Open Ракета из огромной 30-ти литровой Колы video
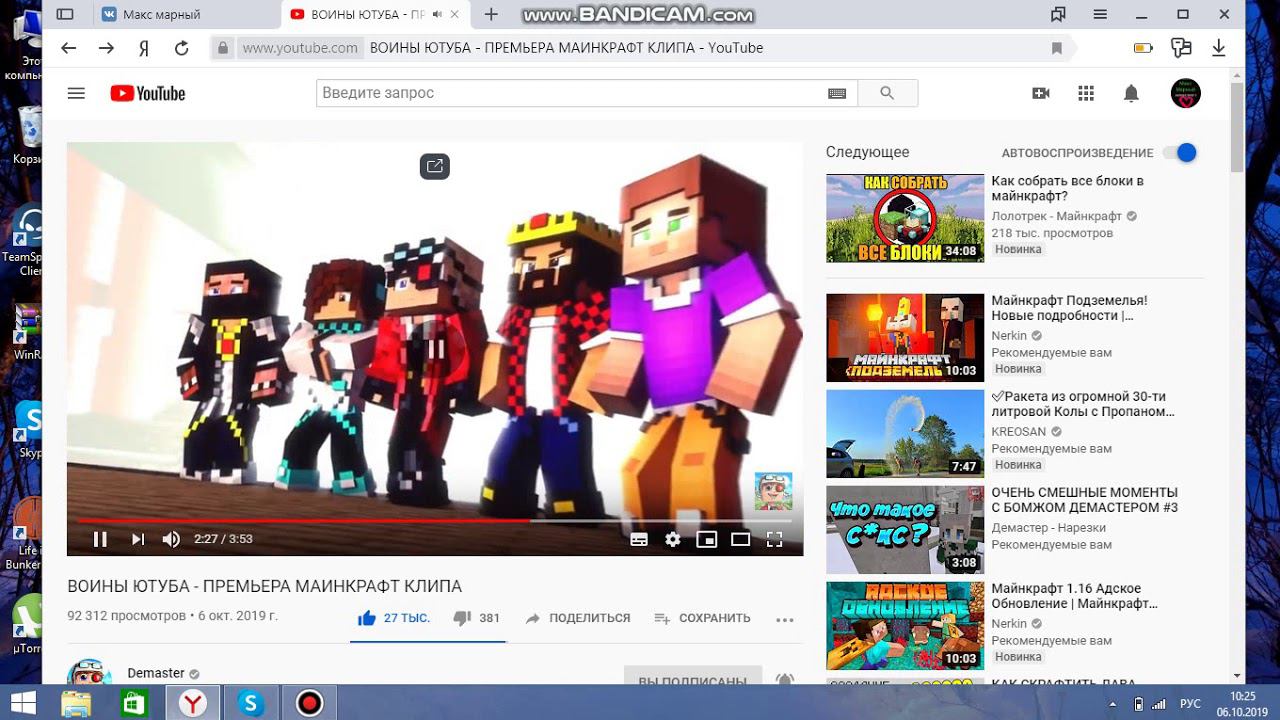Image resolution: width=1280 pixels, height=720 pixels. (x=1083, y=404)
